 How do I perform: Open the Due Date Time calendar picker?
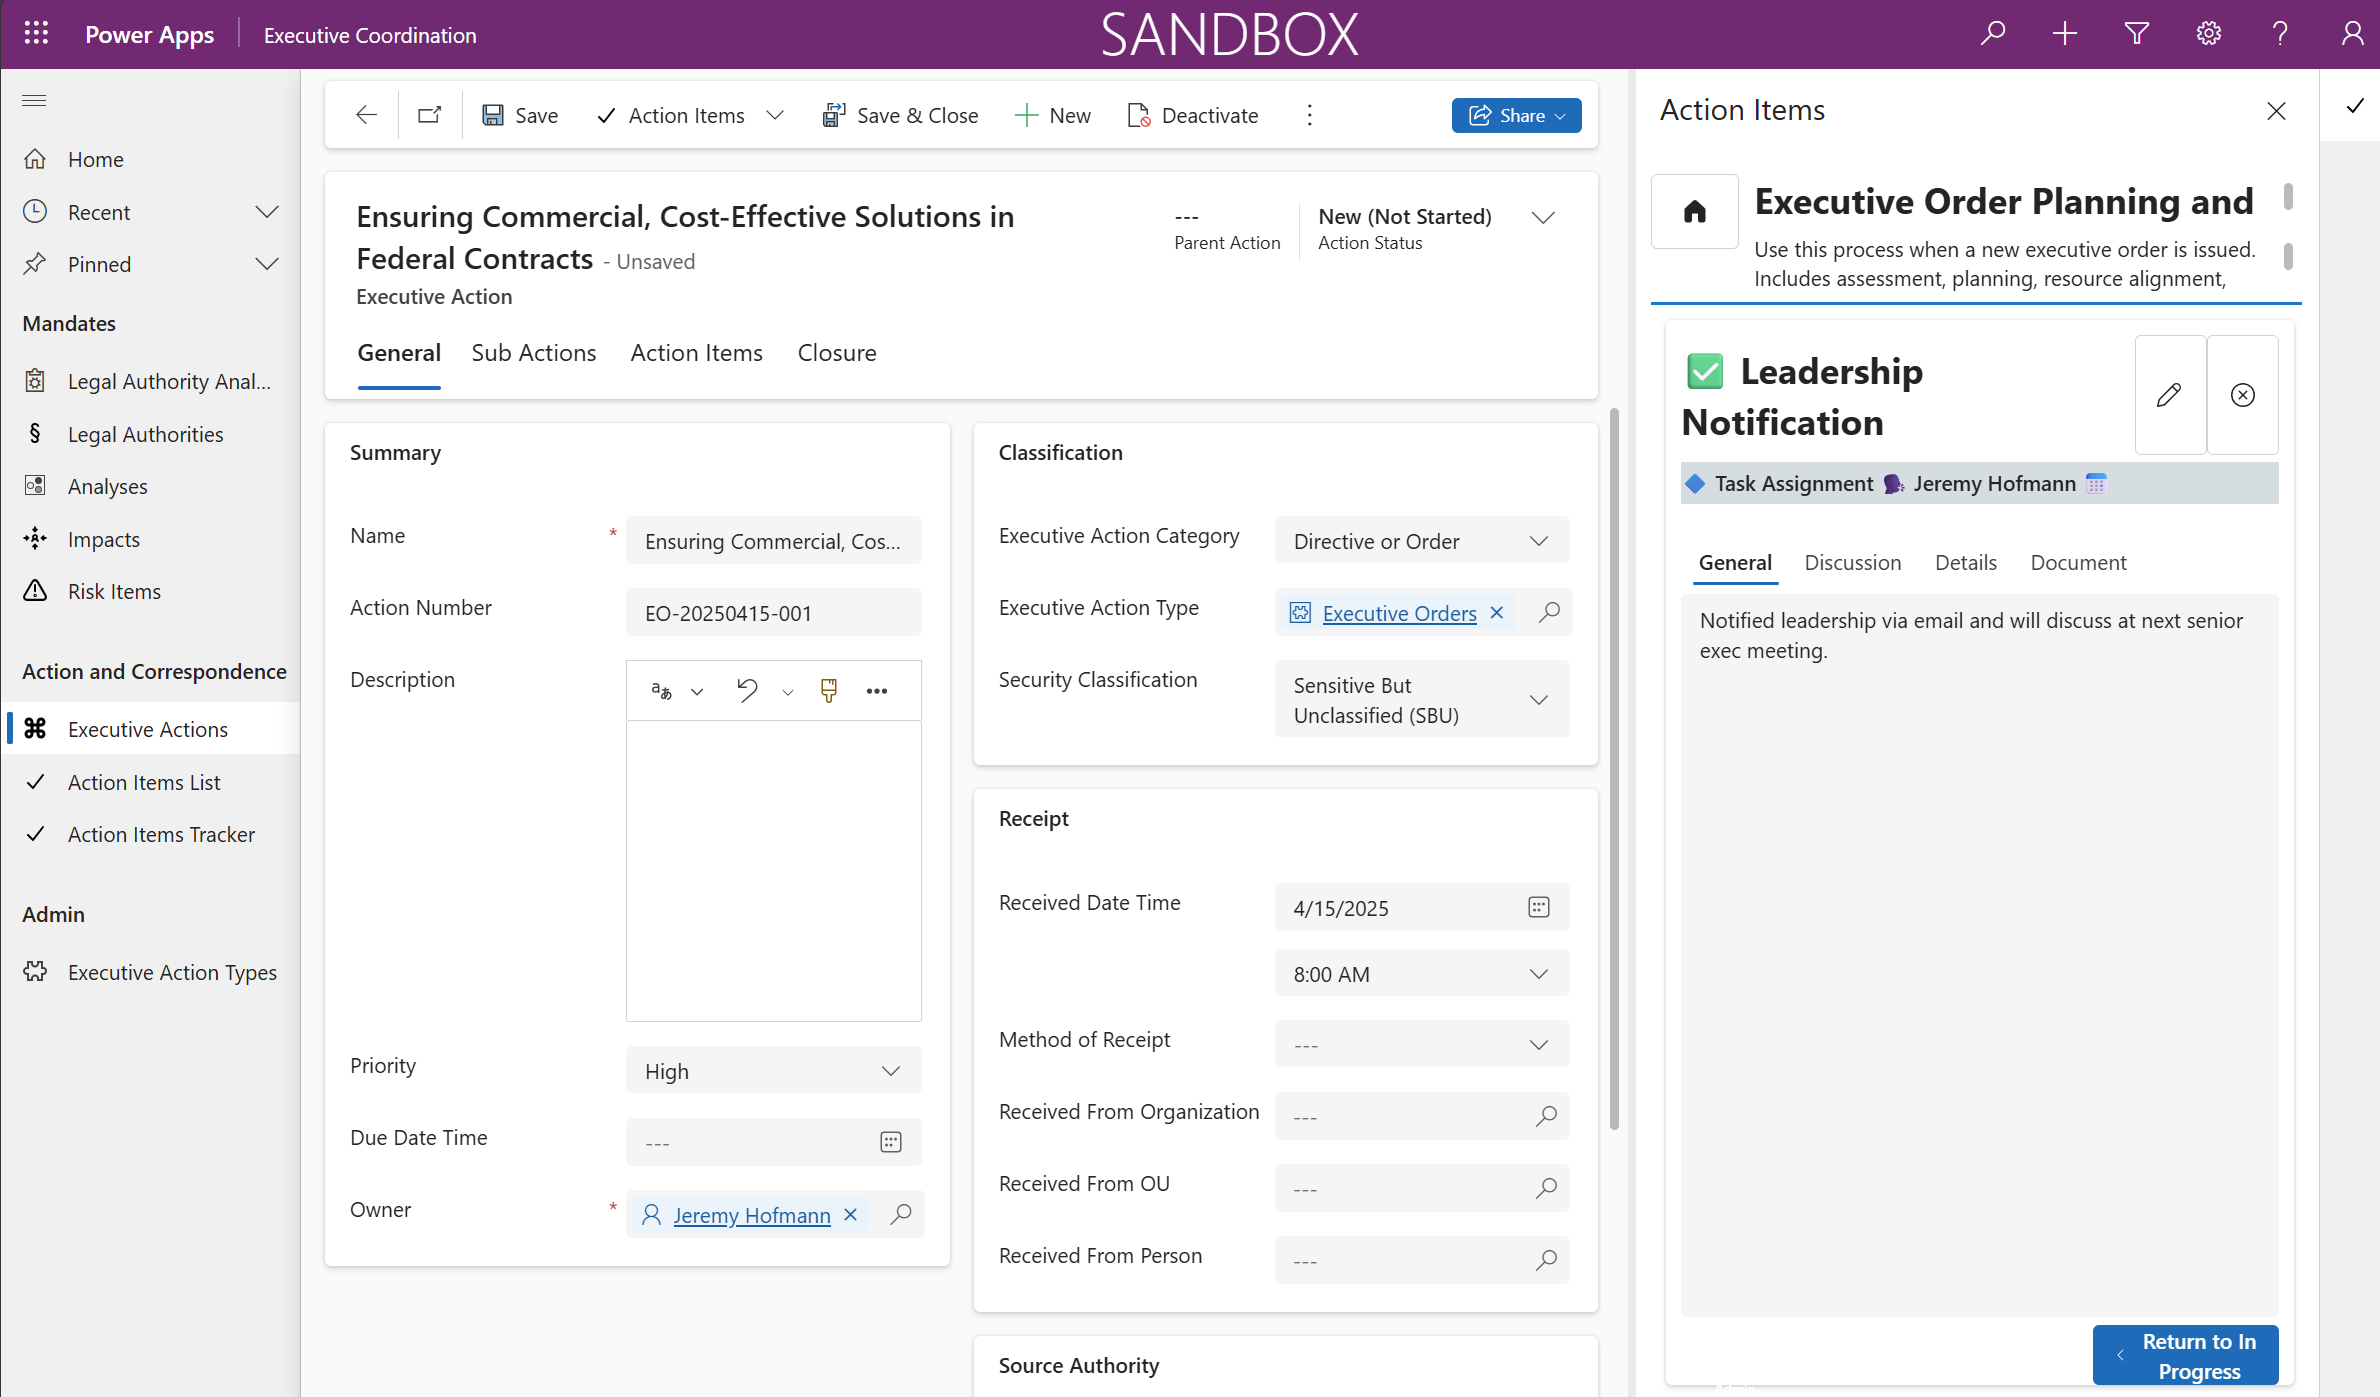pos(891,1142)
